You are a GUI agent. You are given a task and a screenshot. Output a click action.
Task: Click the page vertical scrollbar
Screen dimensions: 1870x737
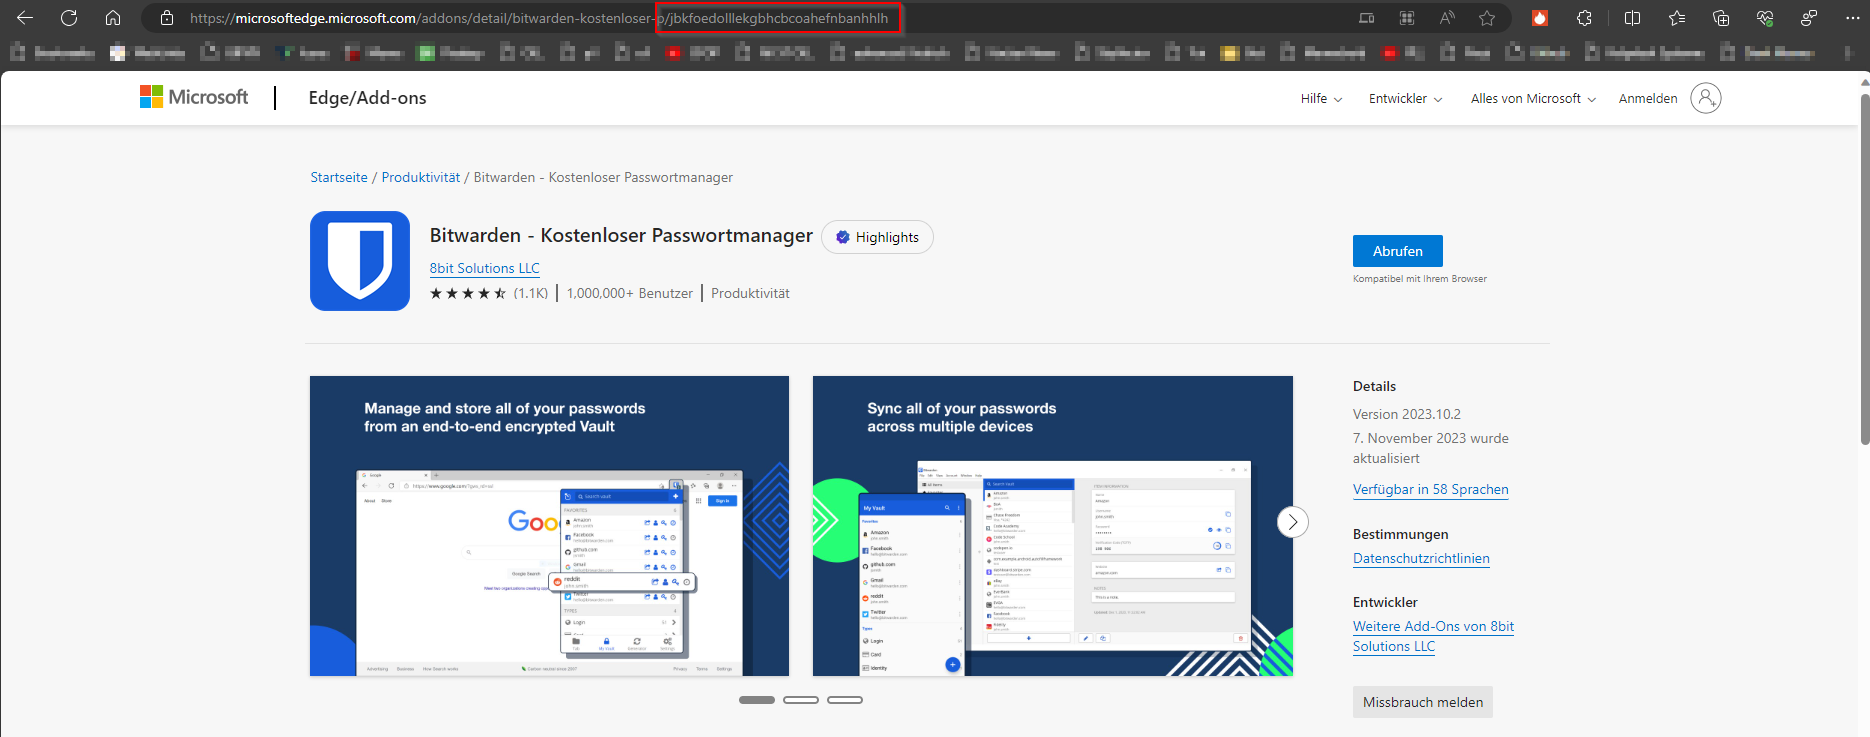1864,270
